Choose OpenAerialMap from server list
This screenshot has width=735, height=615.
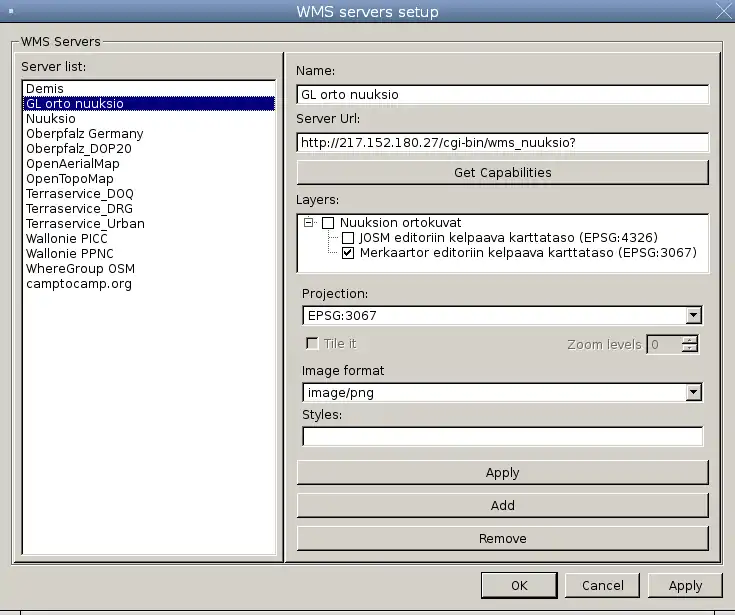(x=73, y=164)
